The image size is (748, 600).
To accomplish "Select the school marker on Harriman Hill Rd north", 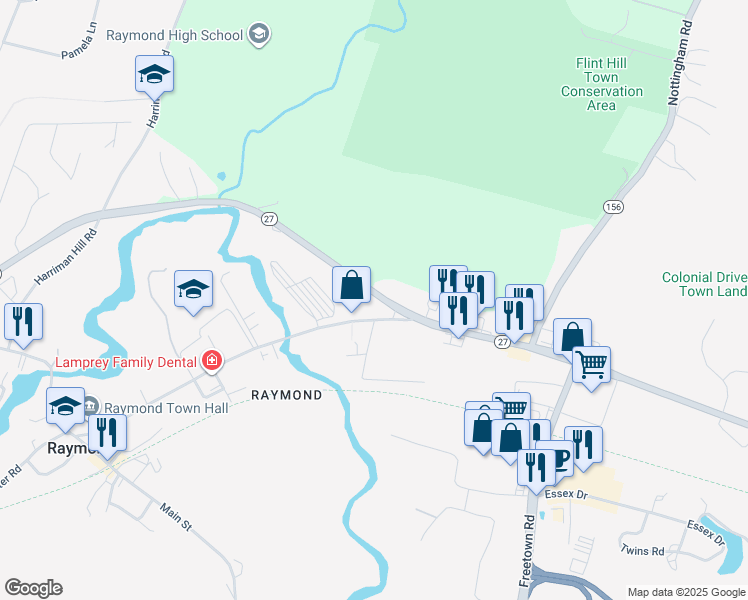I will tap(155, 75).
